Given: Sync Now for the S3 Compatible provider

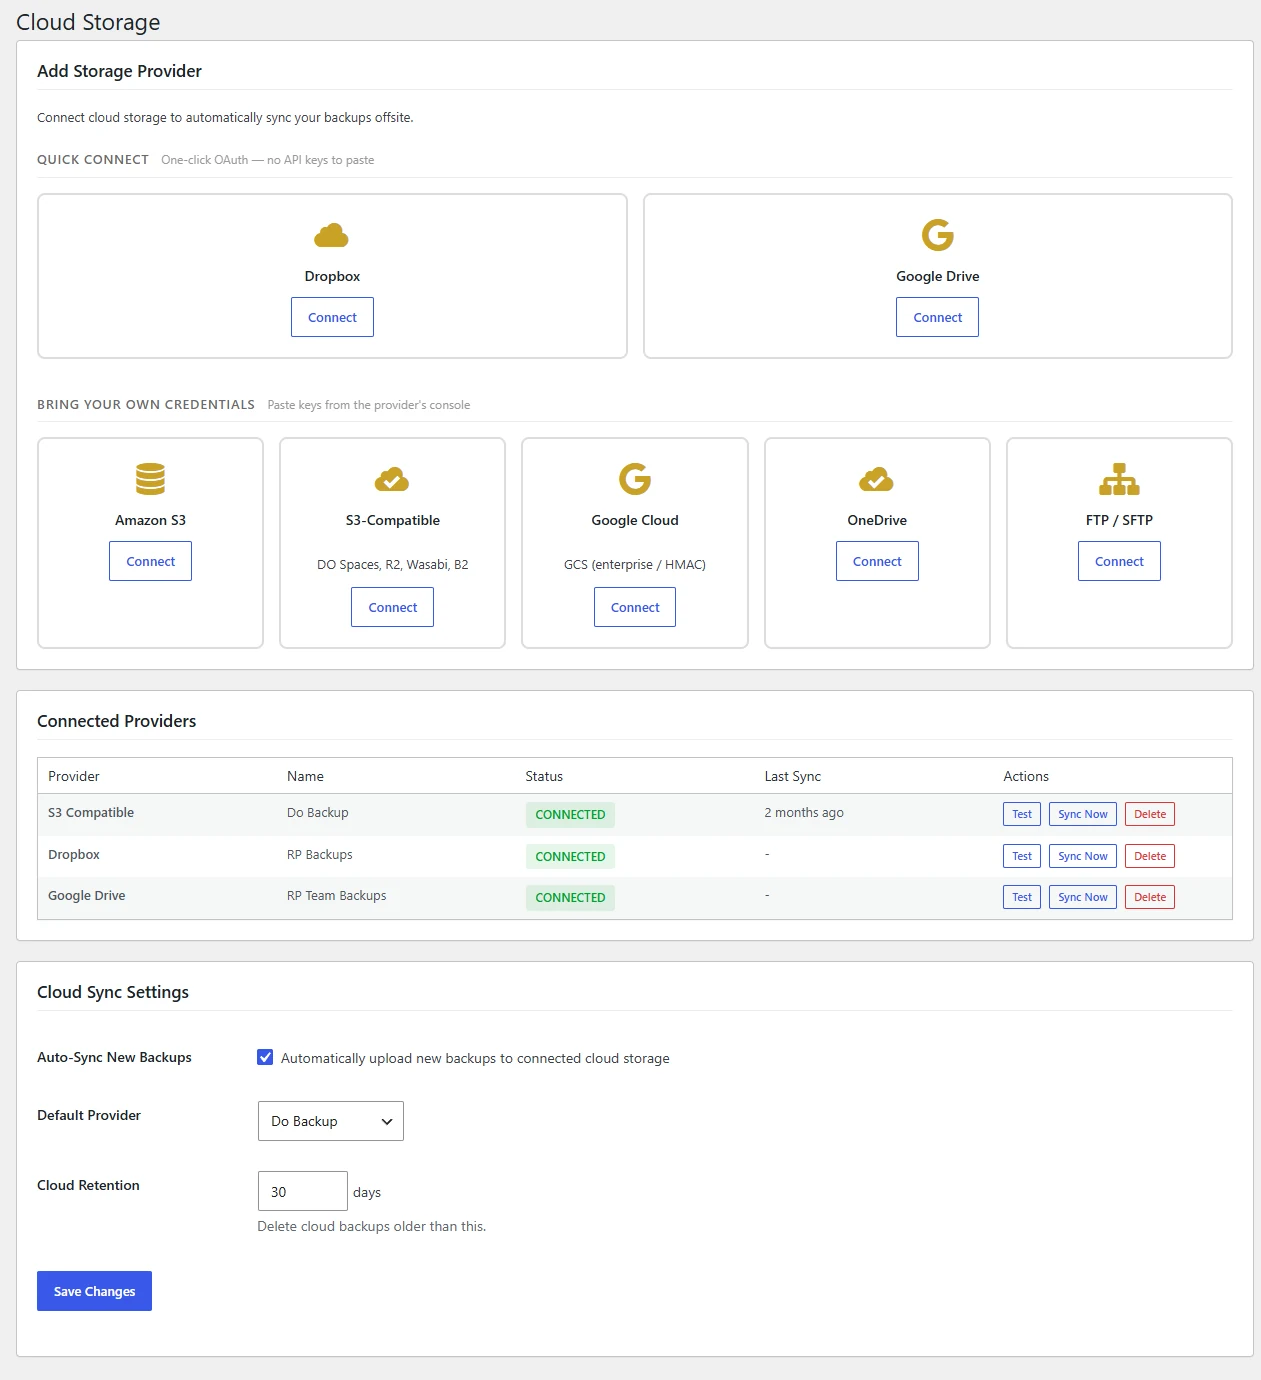Looking at the screenshot, I should pos(1083,814).
